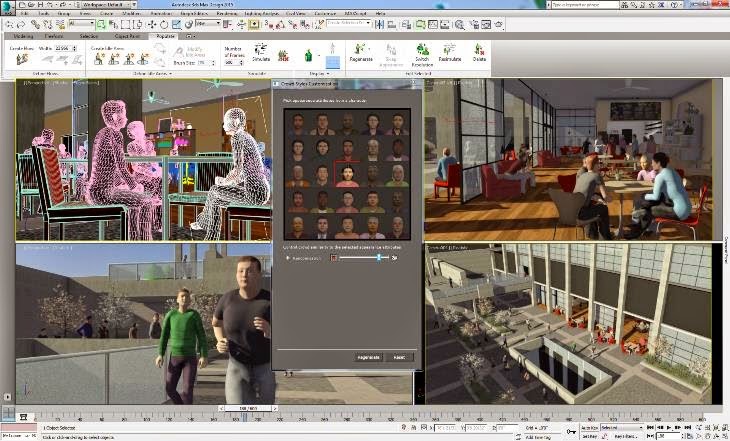Toggle Percent Snap on the toolbar
Image resolution: width=730 pixels, height=441 pixels.
coord(293,25)
